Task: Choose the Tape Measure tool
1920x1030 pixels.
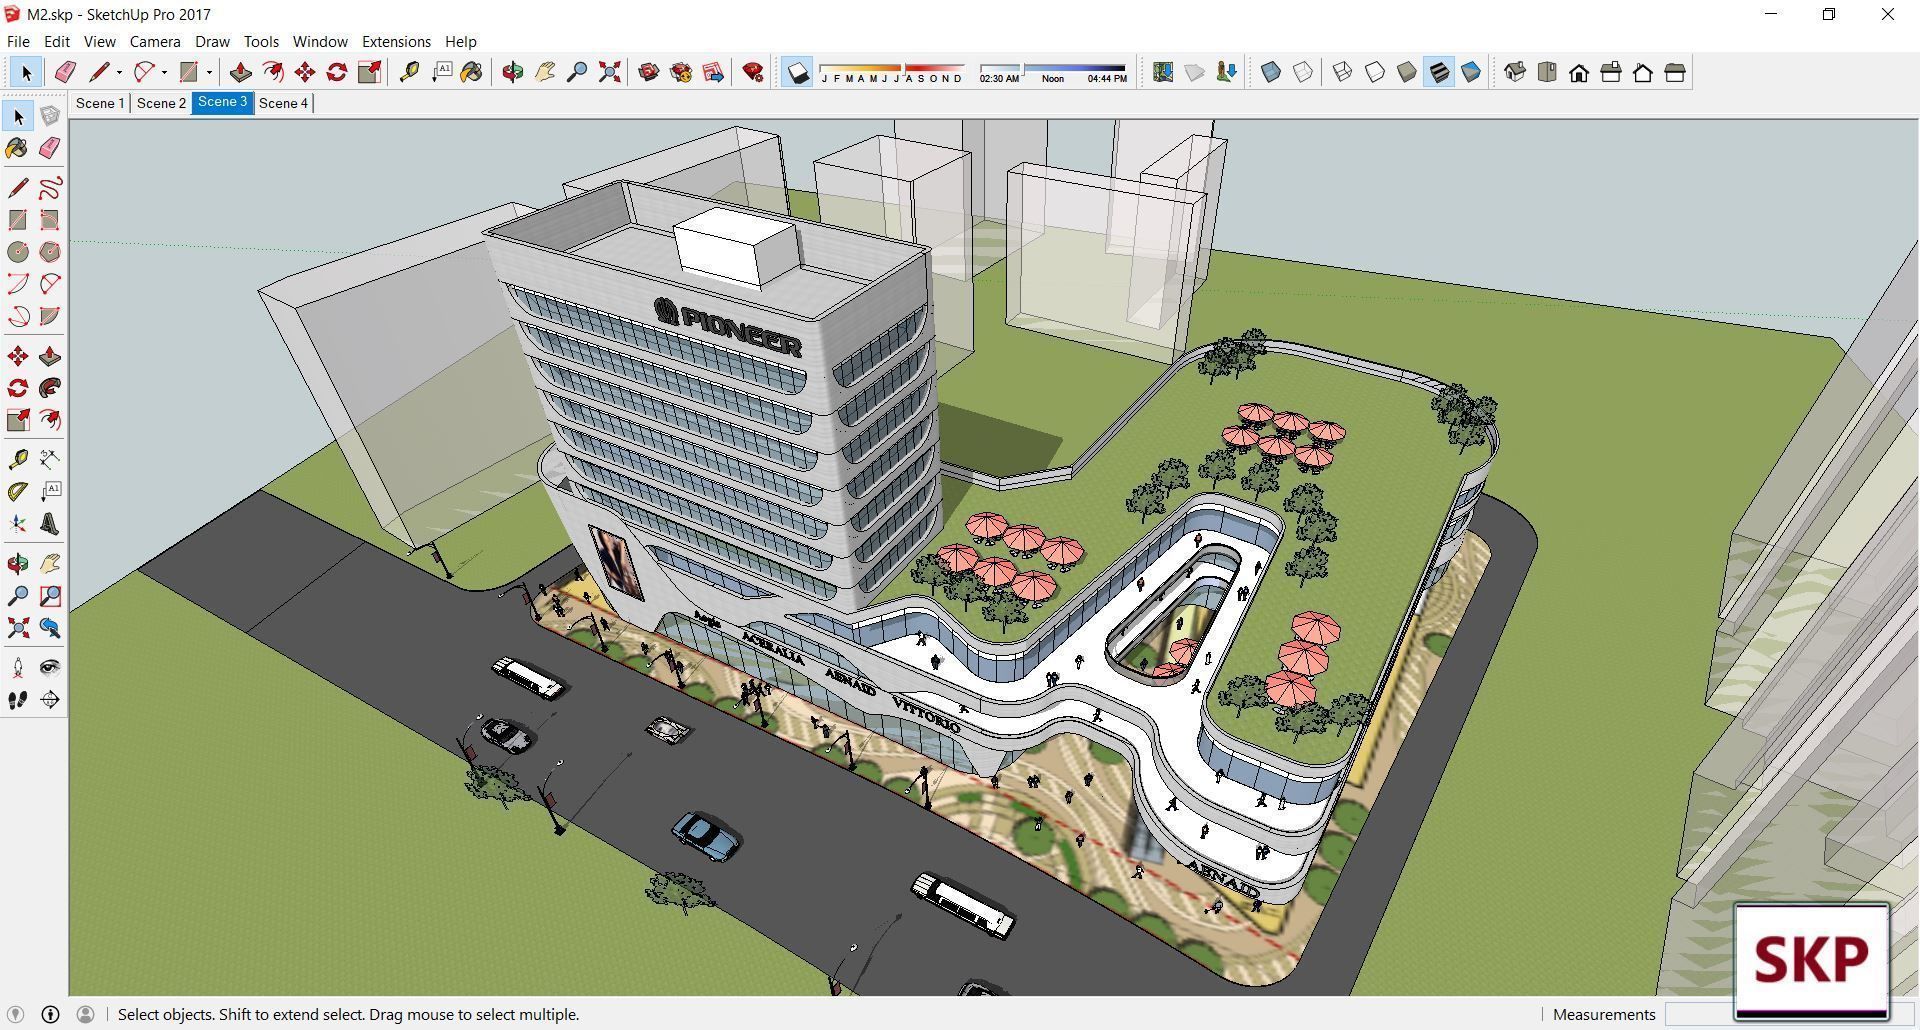Action: coord(16,456)
